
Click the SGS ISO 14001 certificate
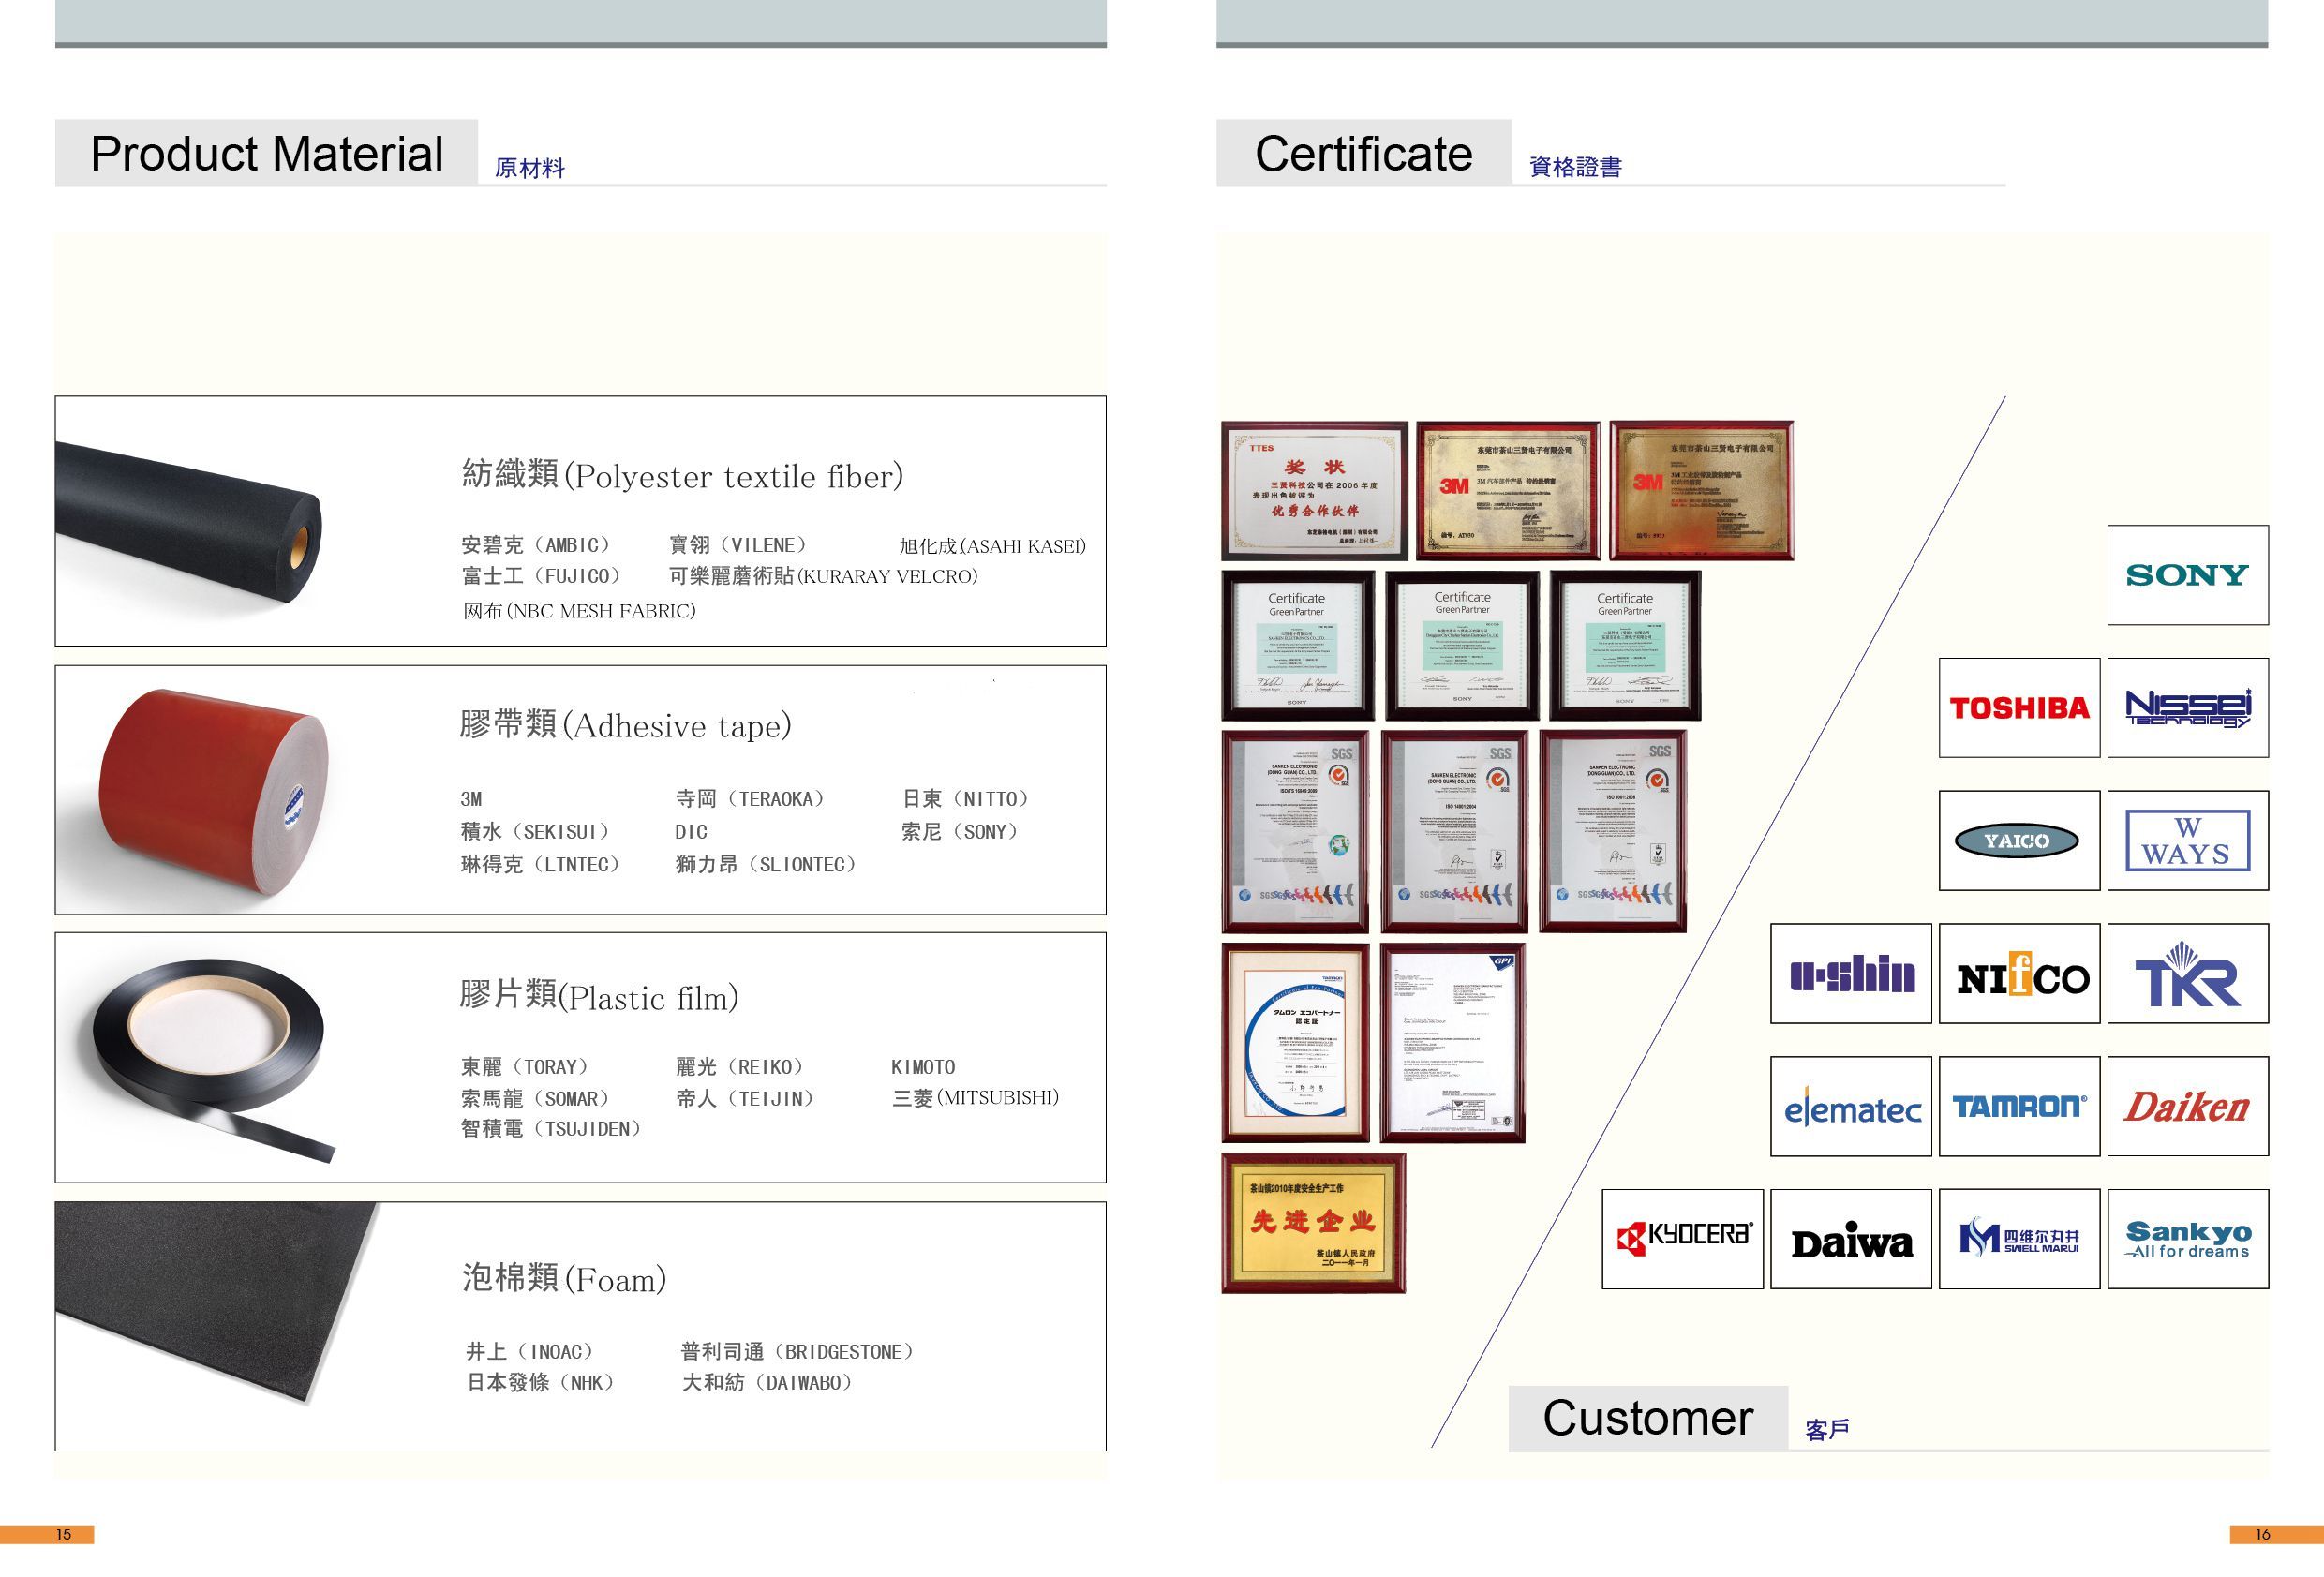[x=1454, y=832]
